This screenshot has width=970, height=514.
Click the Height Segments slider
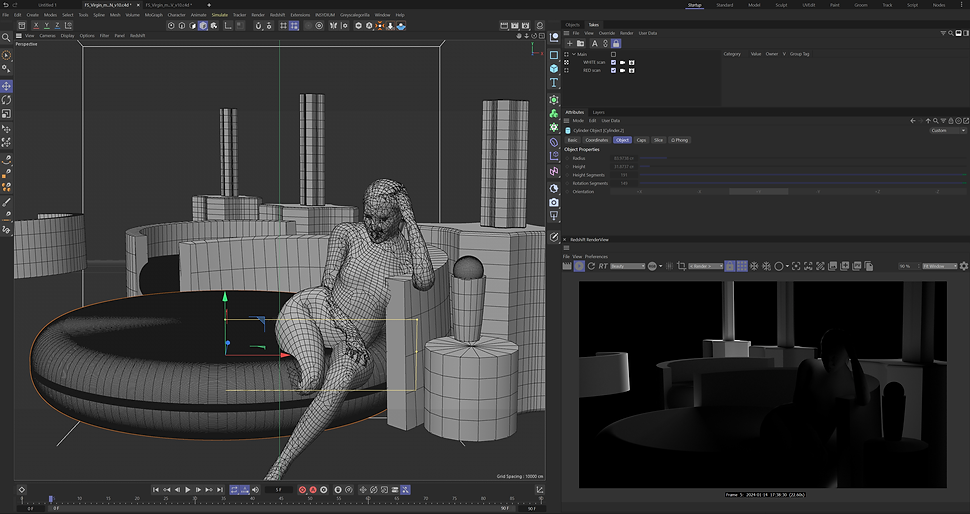(x=802, y=175)
